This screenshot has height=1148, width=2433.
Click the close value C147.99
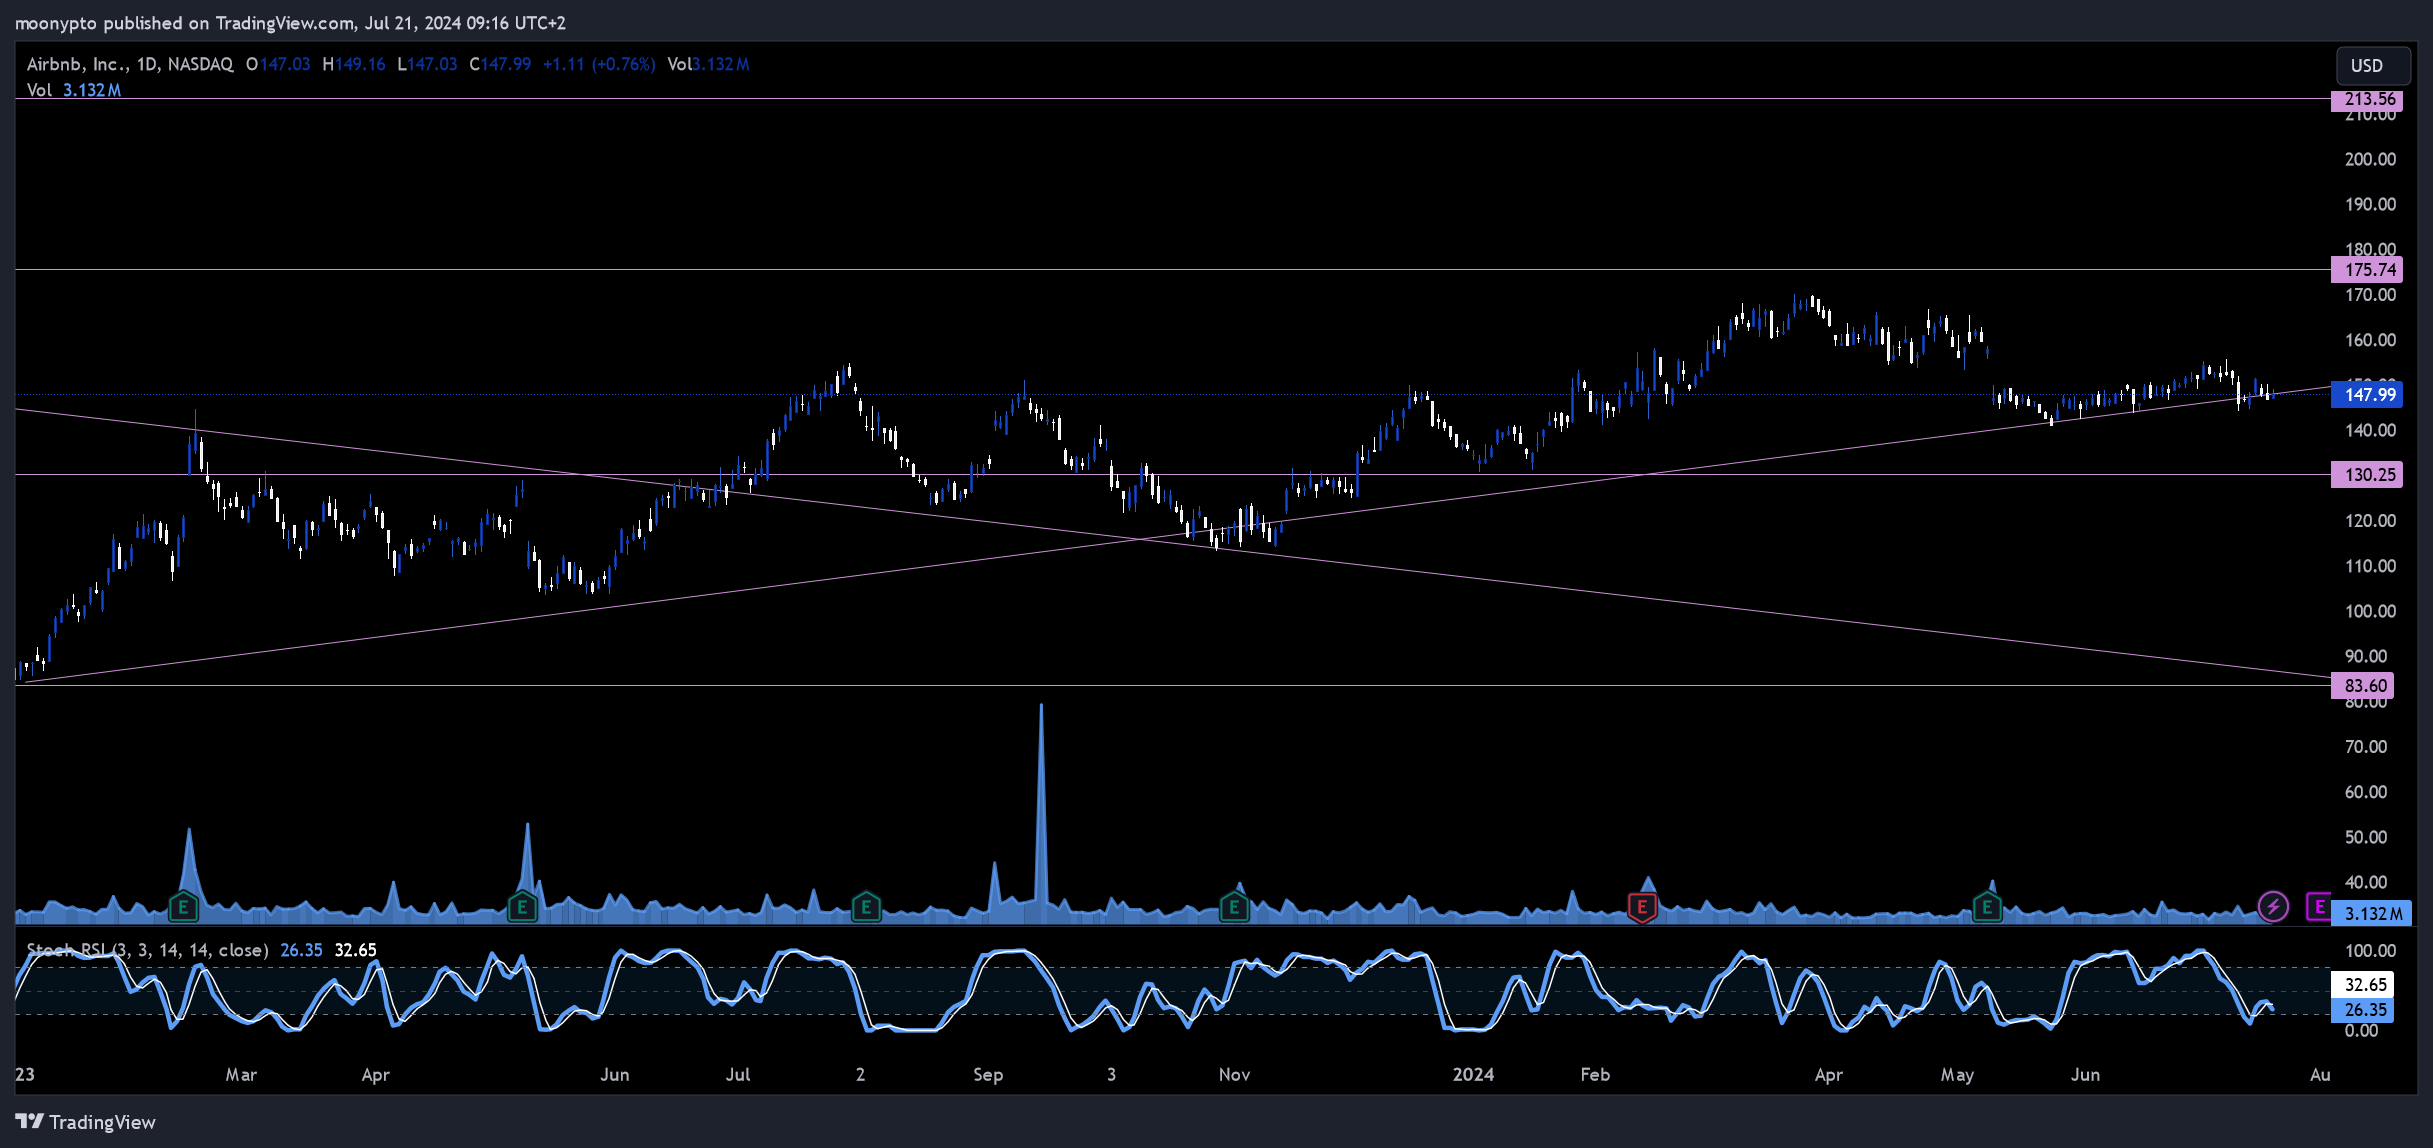pos(500,64)
